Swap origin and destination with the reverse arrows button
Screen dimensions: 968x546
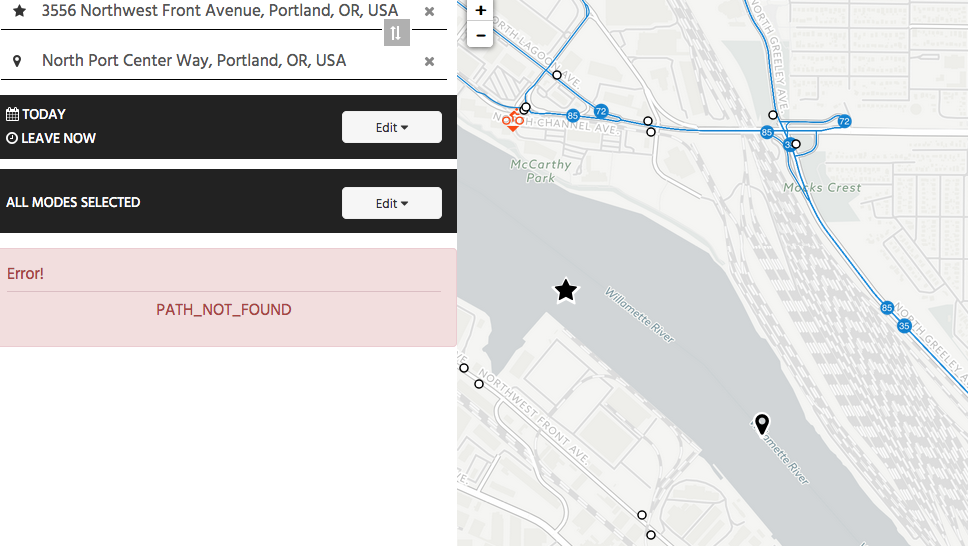396,33
